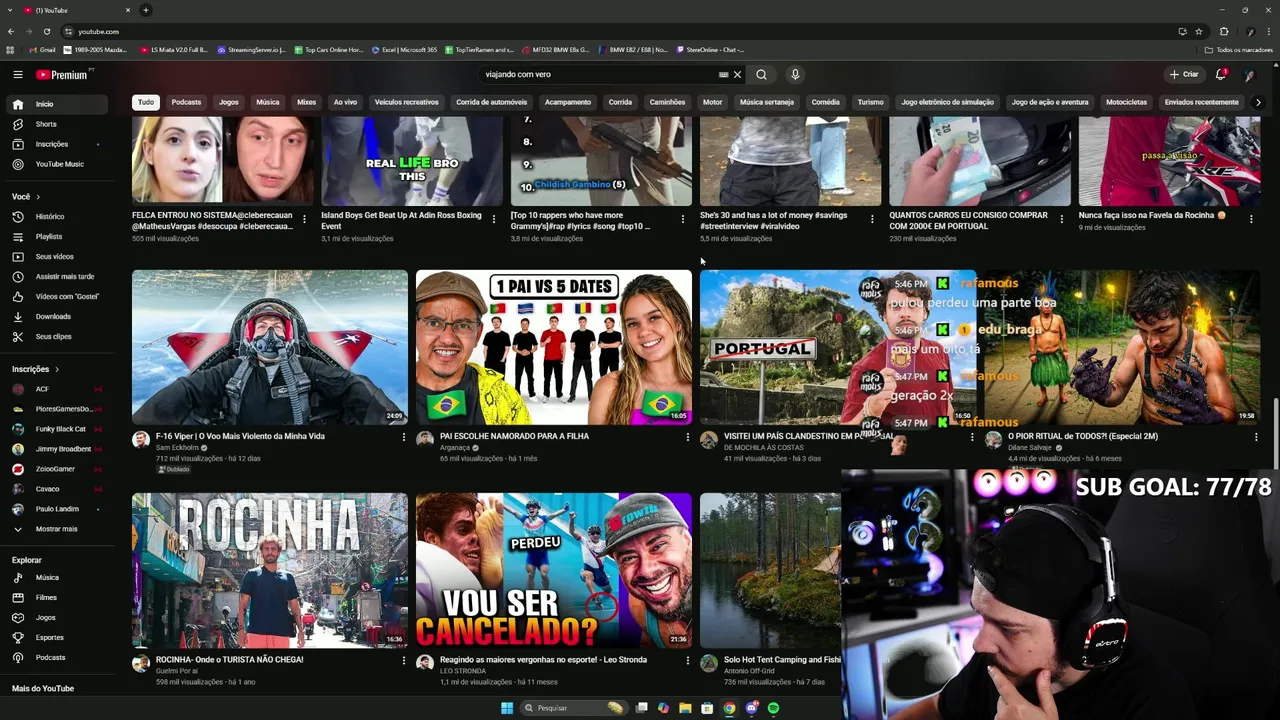Expand the Você section header
The height and width of the screenshot is (720, 1280).
(x=24, y=197)
